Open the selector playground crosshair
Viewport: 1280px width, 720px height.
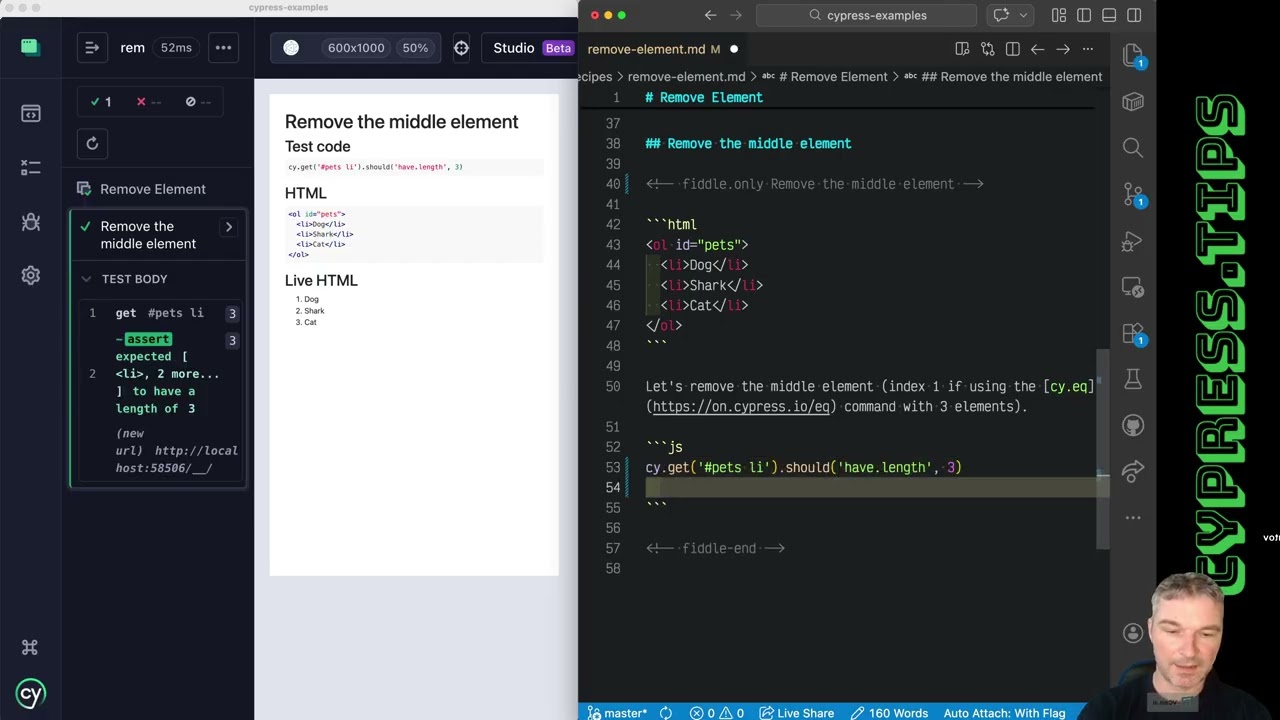coord(461,48)
